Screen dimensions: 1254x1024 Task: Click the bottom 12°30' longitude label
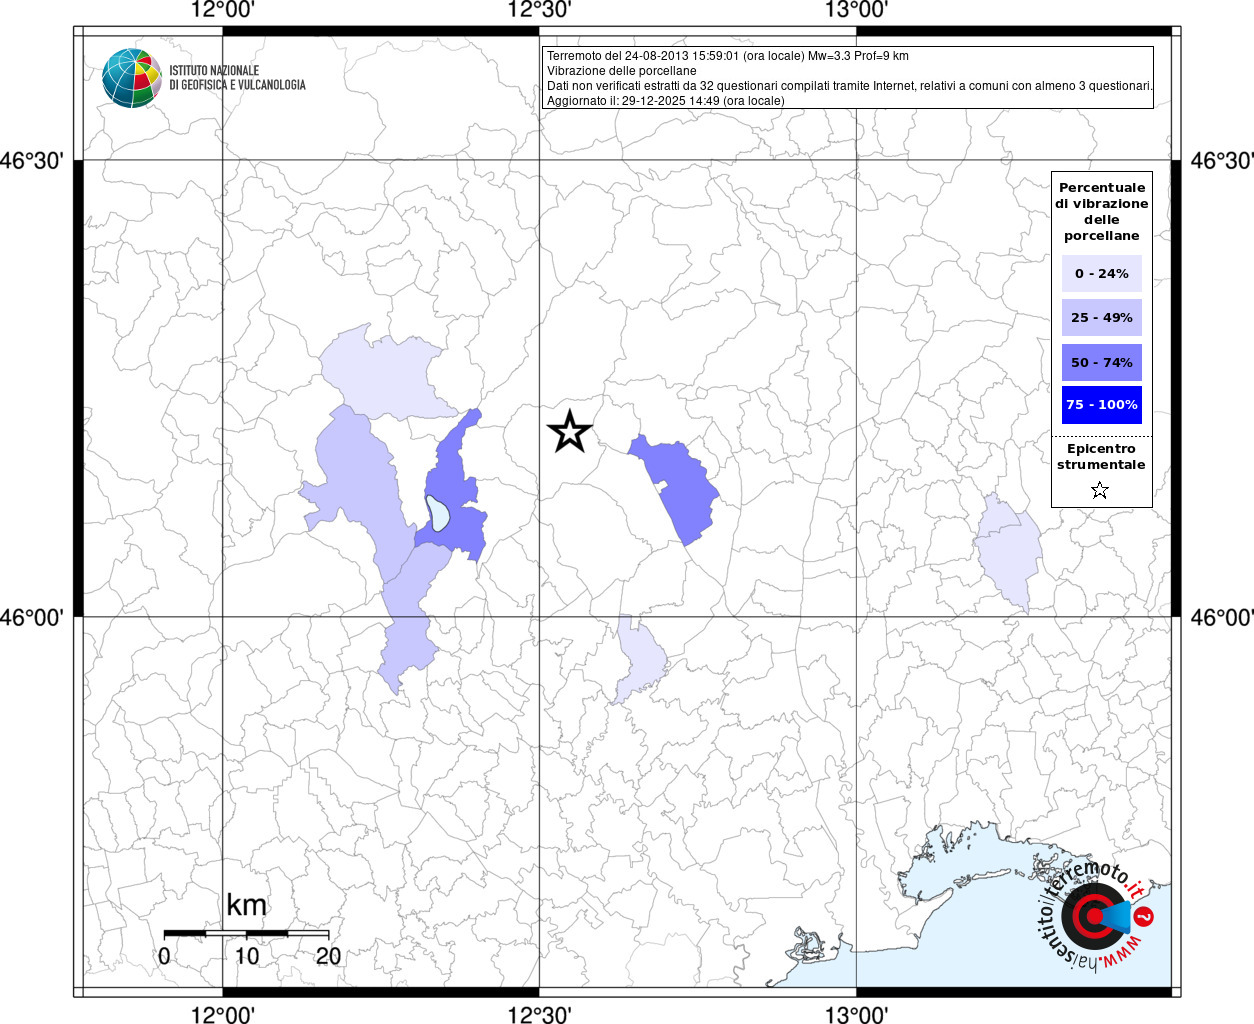539,1014
